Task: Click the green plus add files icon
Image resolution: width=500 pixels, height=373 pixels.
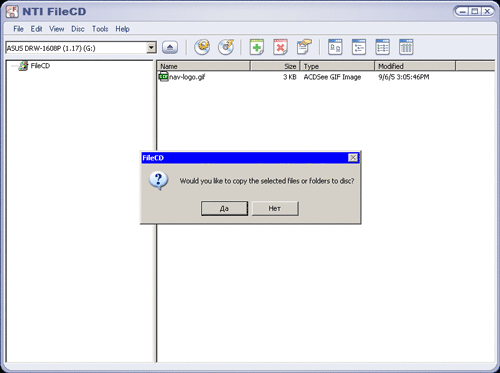Action: (257, 47)
